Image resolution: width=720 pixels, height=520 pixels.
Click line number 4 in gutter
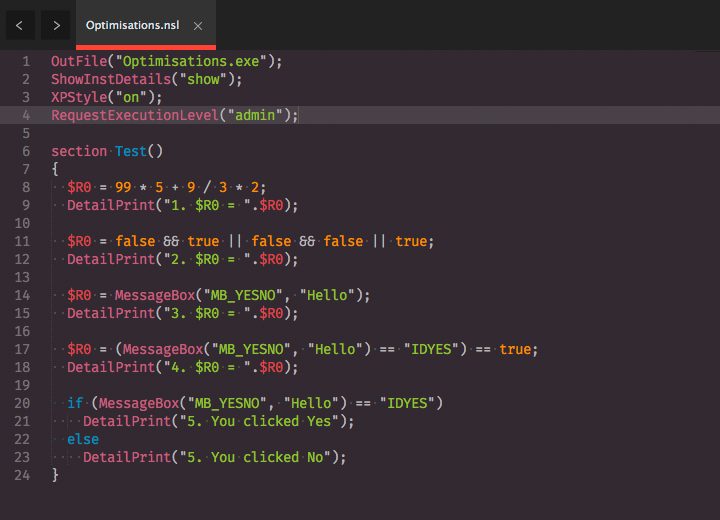tap(26, 115)
